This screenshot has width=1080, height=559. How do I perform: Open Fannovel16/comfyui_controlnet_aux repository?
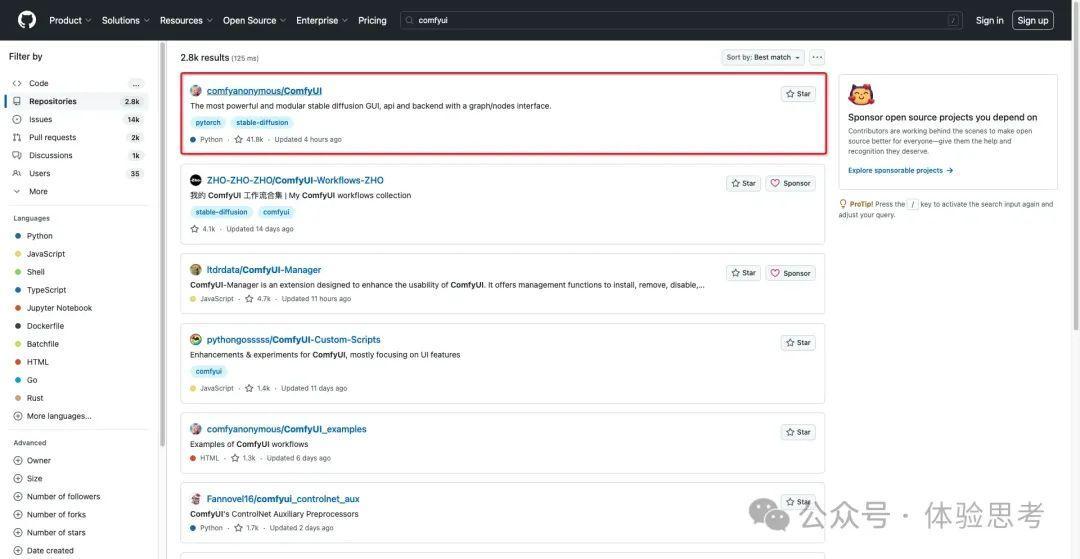(x=283, y=499)
